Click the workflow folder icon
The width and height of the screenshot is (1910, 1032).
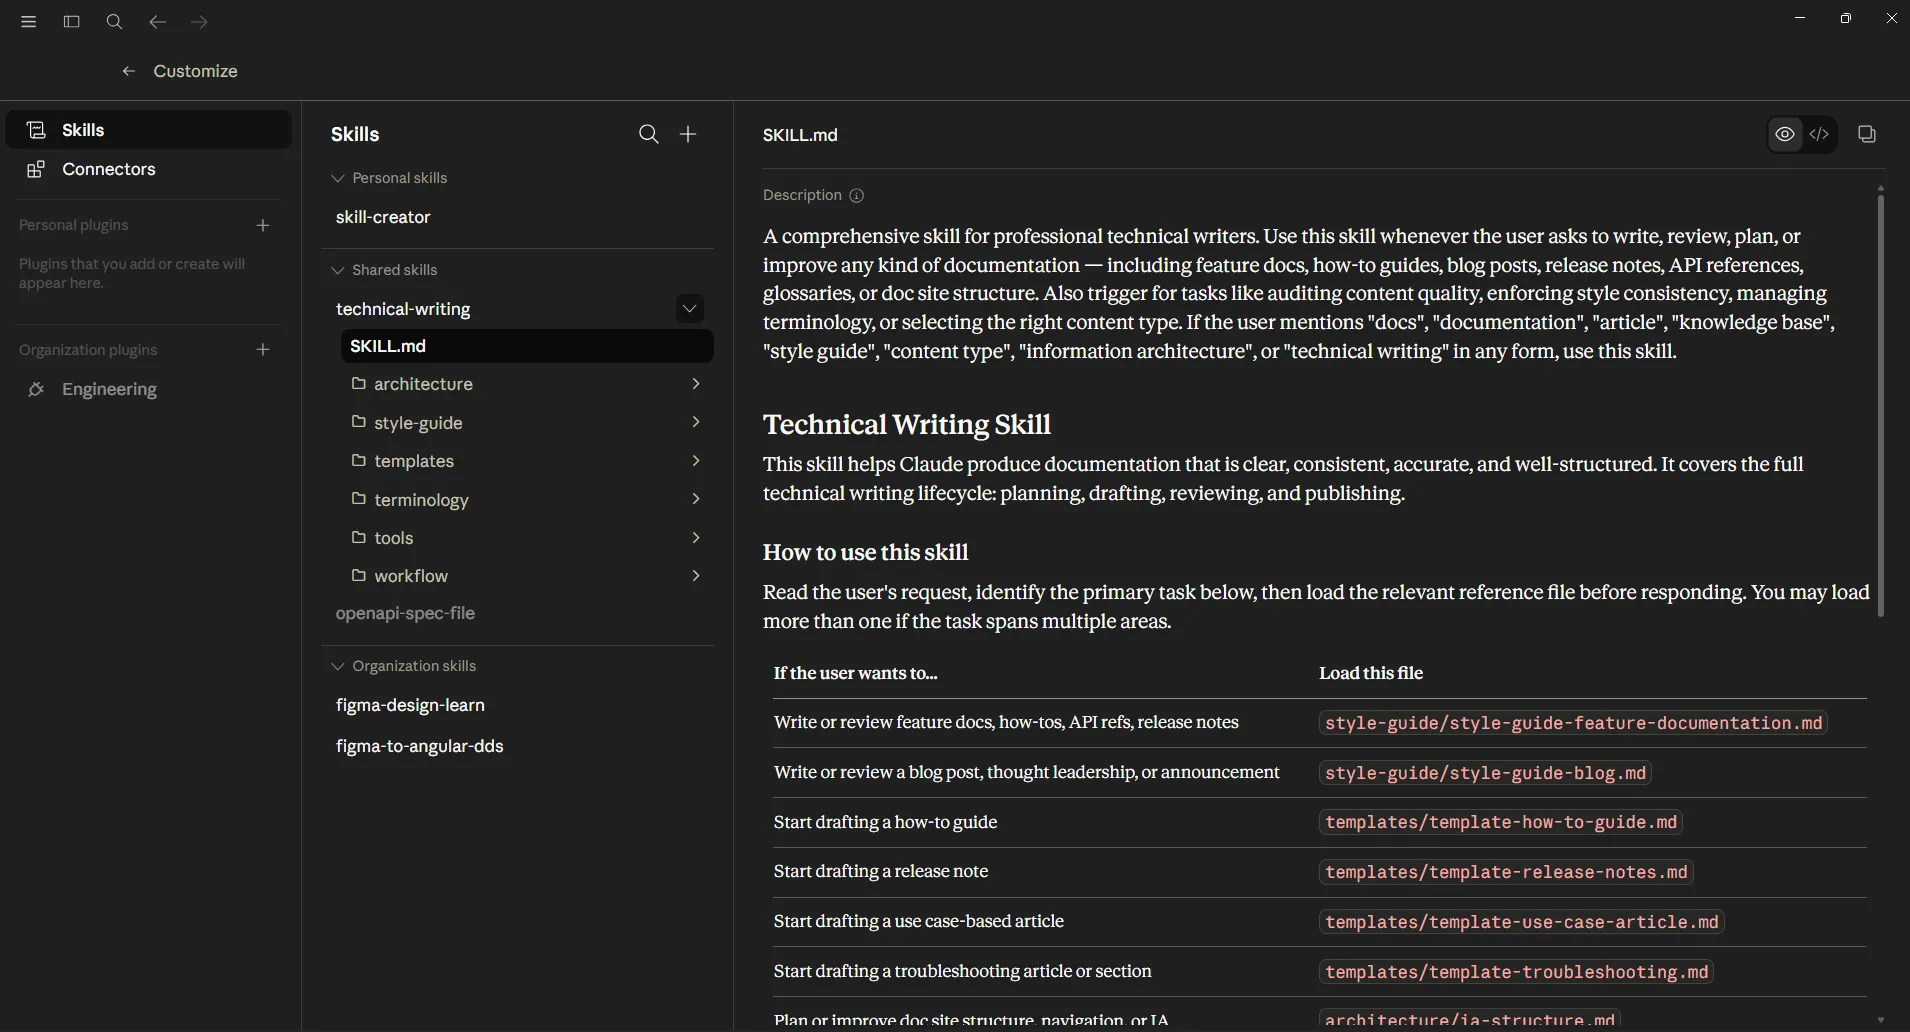tap(359, 575)
